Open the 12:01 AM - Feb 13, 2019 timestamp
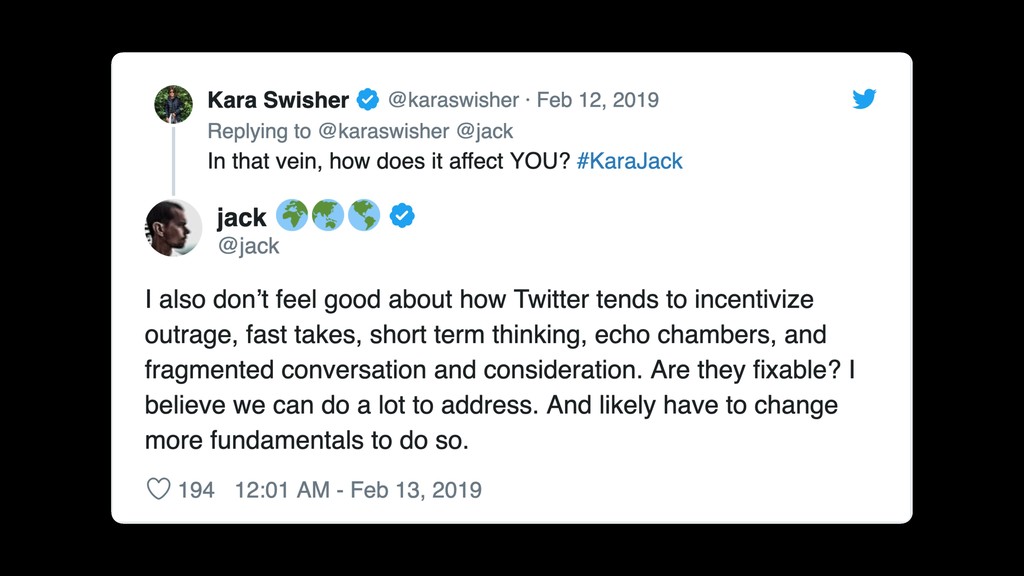The image size is (1024, 576). [358, 490]
